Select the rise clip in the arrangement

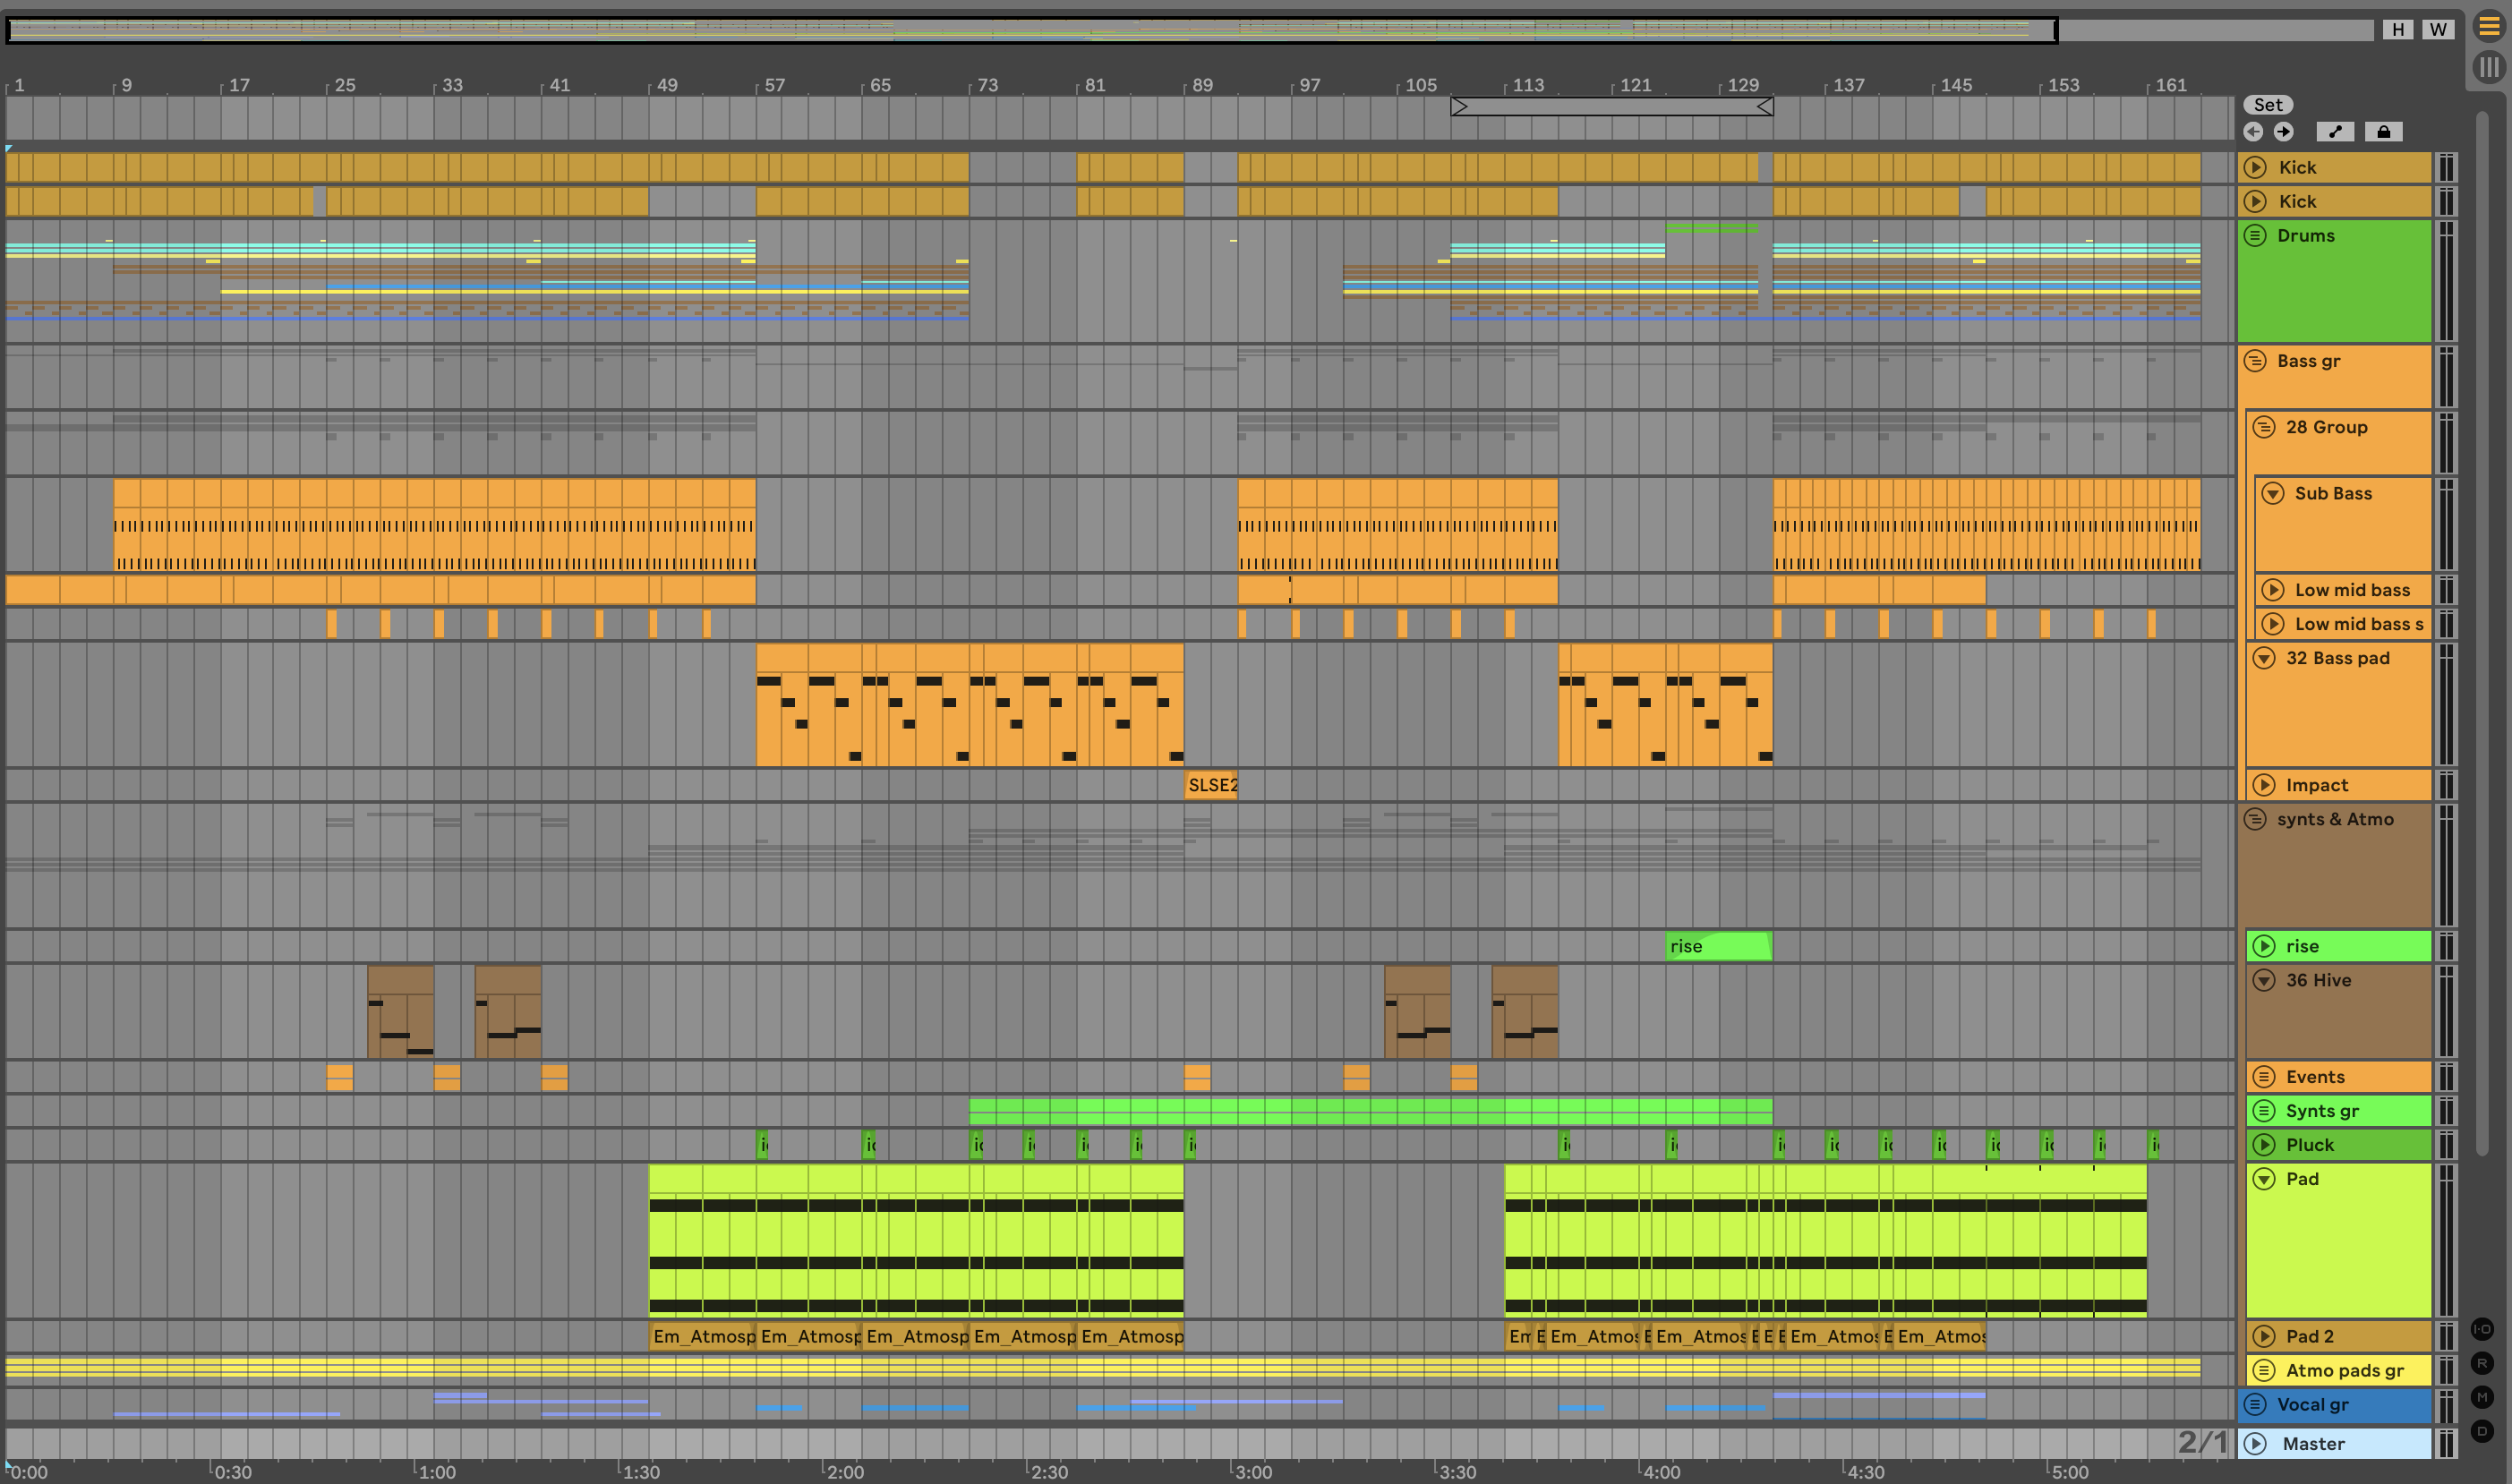tap(1718, 946)
